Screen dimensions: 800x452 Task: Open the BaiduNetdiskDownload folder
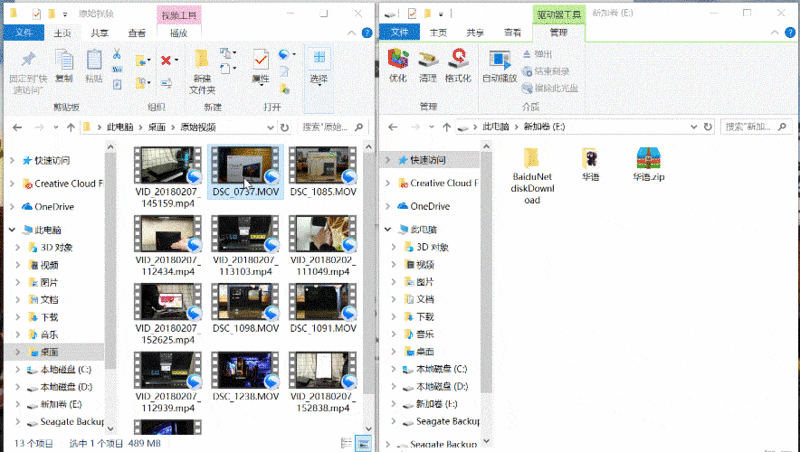(x=532, y=176)
